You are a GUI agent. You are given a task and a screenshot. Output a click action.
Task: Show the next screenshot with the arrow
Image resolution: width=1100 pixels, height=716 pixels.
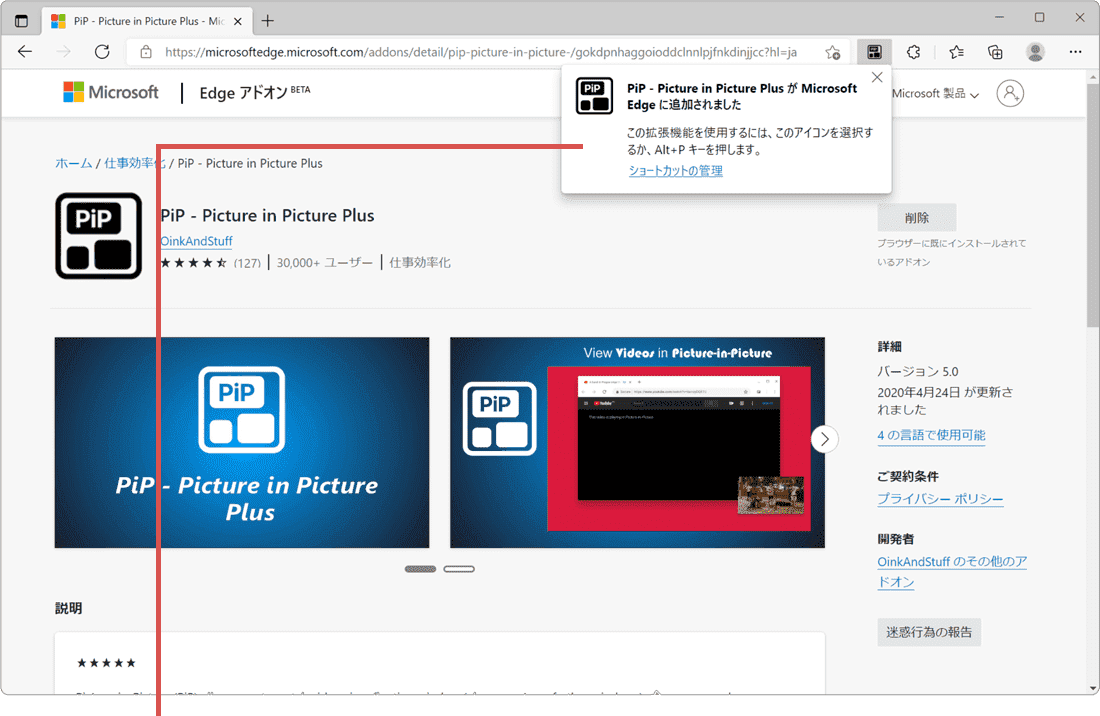click(824, 439)
